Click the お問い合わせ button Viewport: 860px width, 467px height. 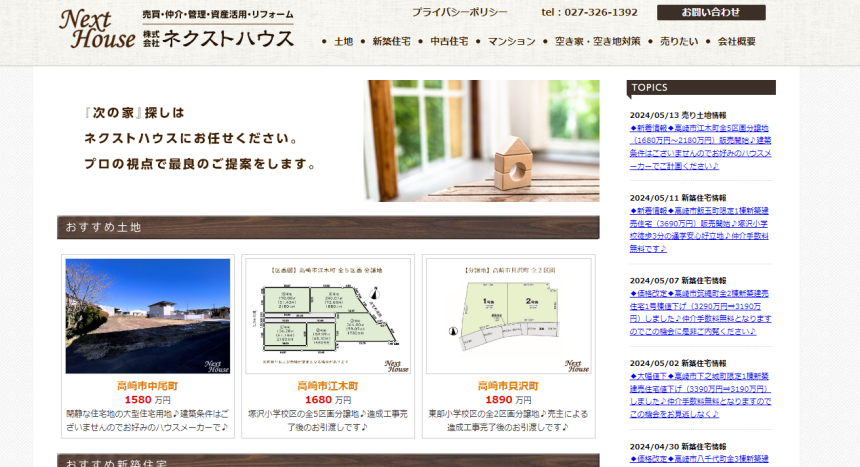(711, 13)
